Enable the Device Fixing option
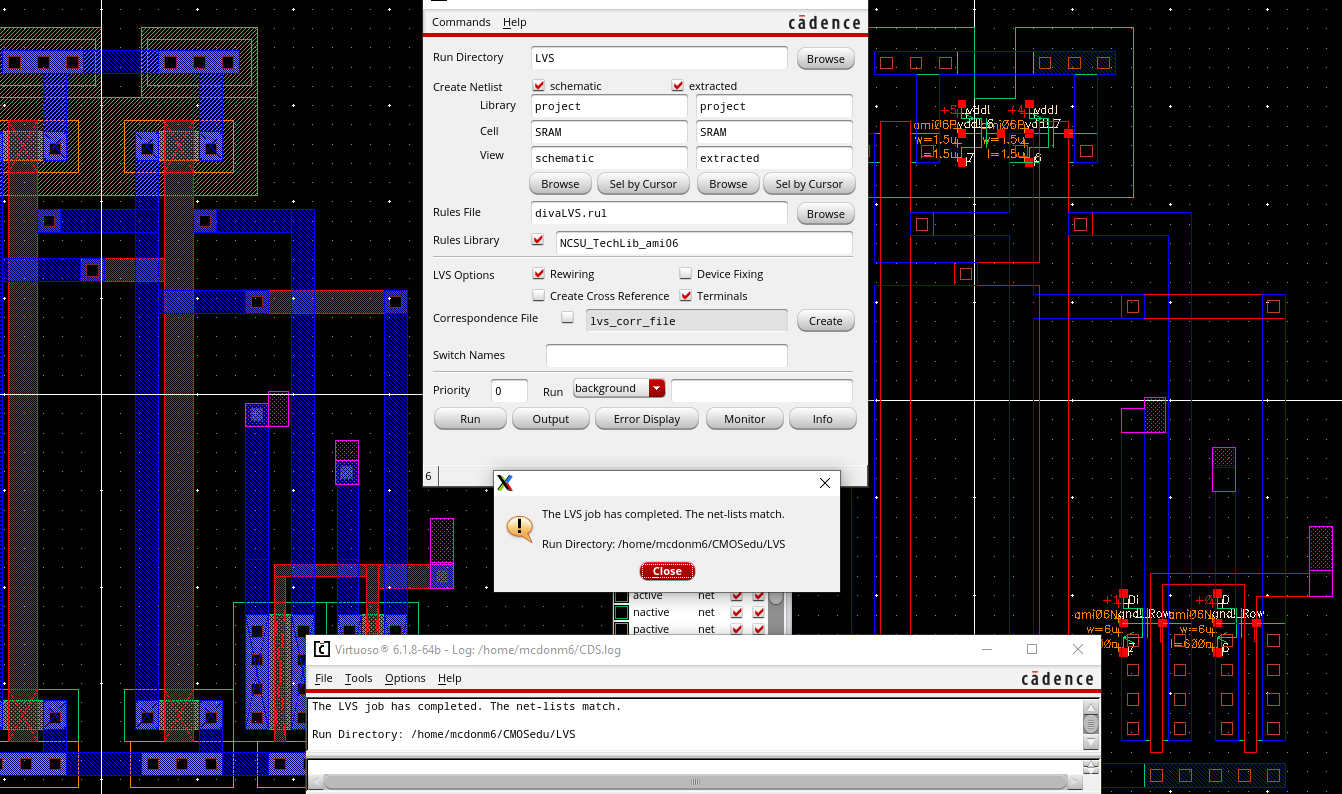The image size is (1342, 794). tap(686, 274)
